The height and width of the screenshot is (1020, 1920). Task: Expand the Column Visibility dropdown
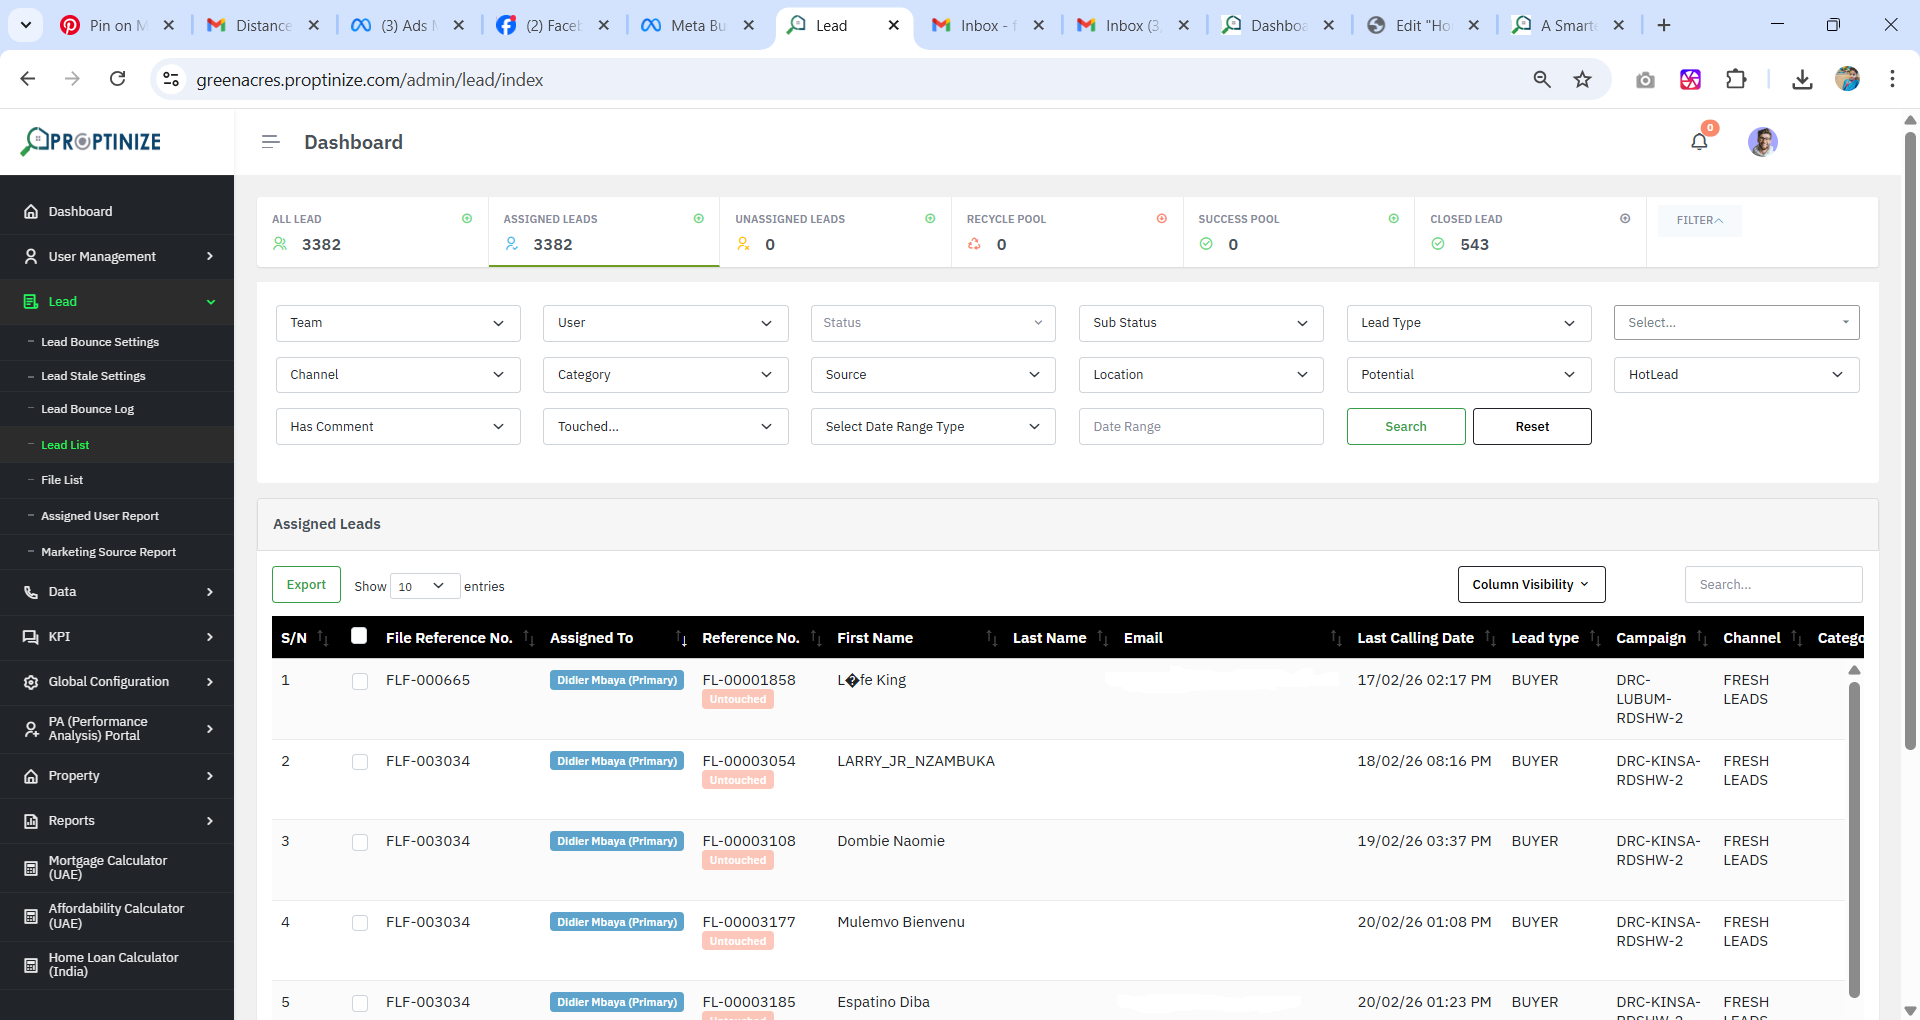pos(1531,585)
